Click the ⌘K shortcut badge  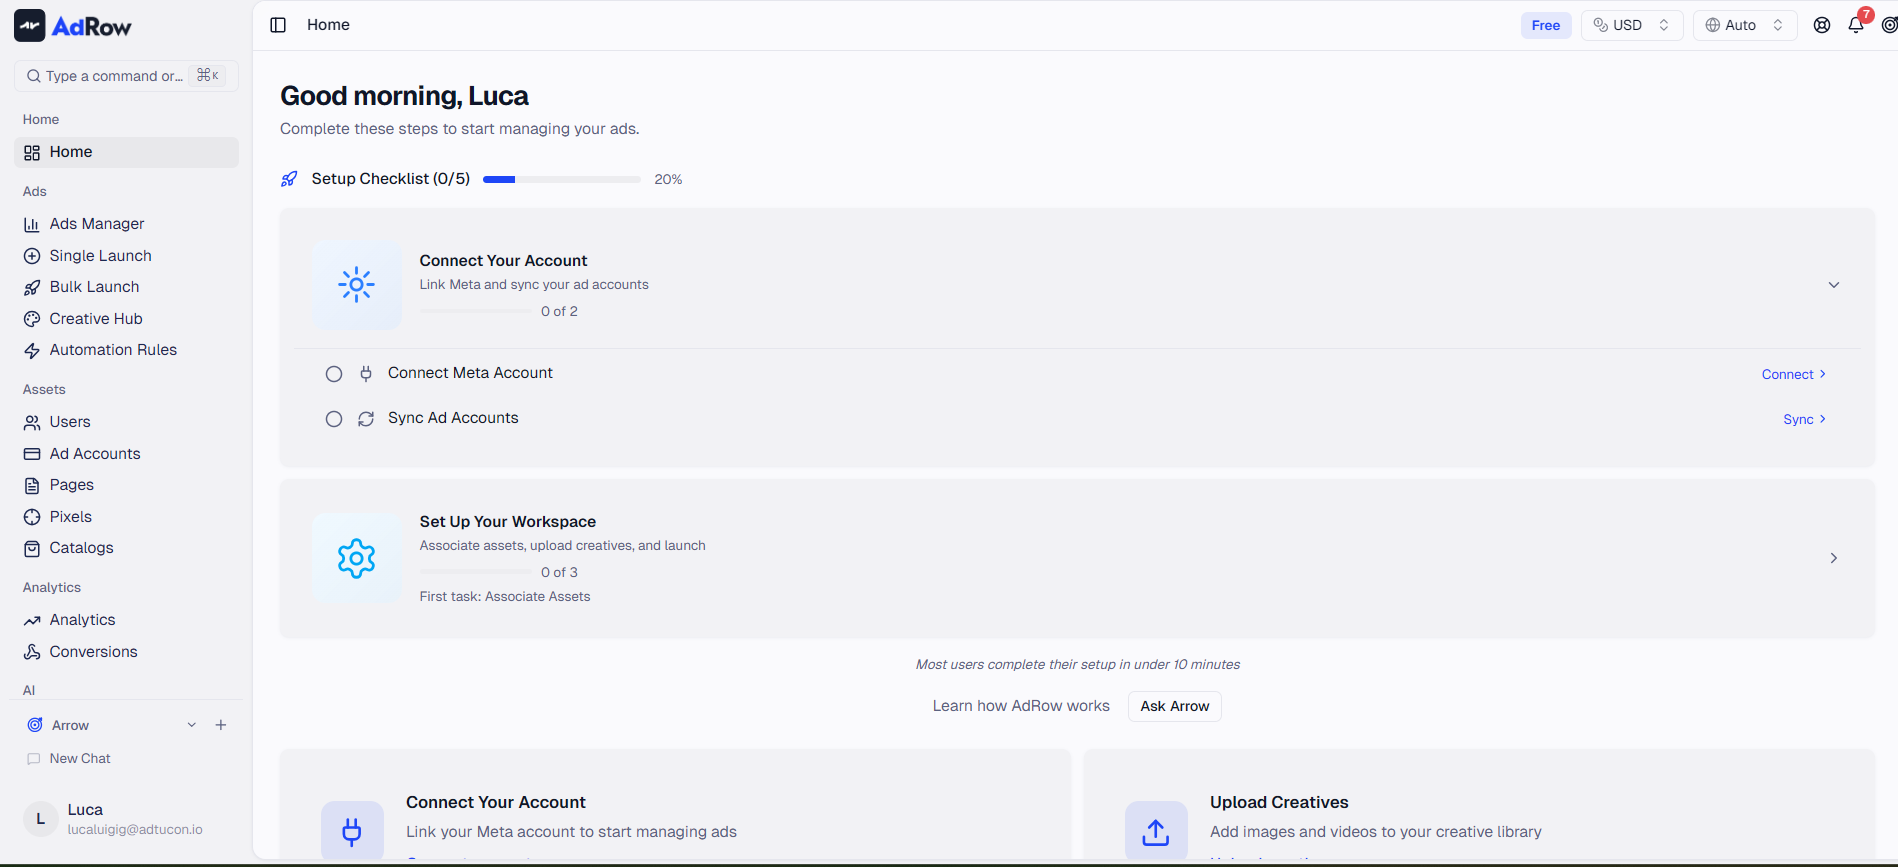pyautogui.click(x=208, y=76)
